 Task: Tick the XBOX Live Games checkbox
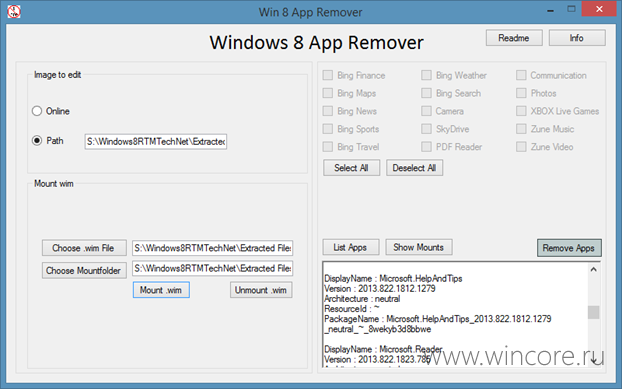point(521,111)
